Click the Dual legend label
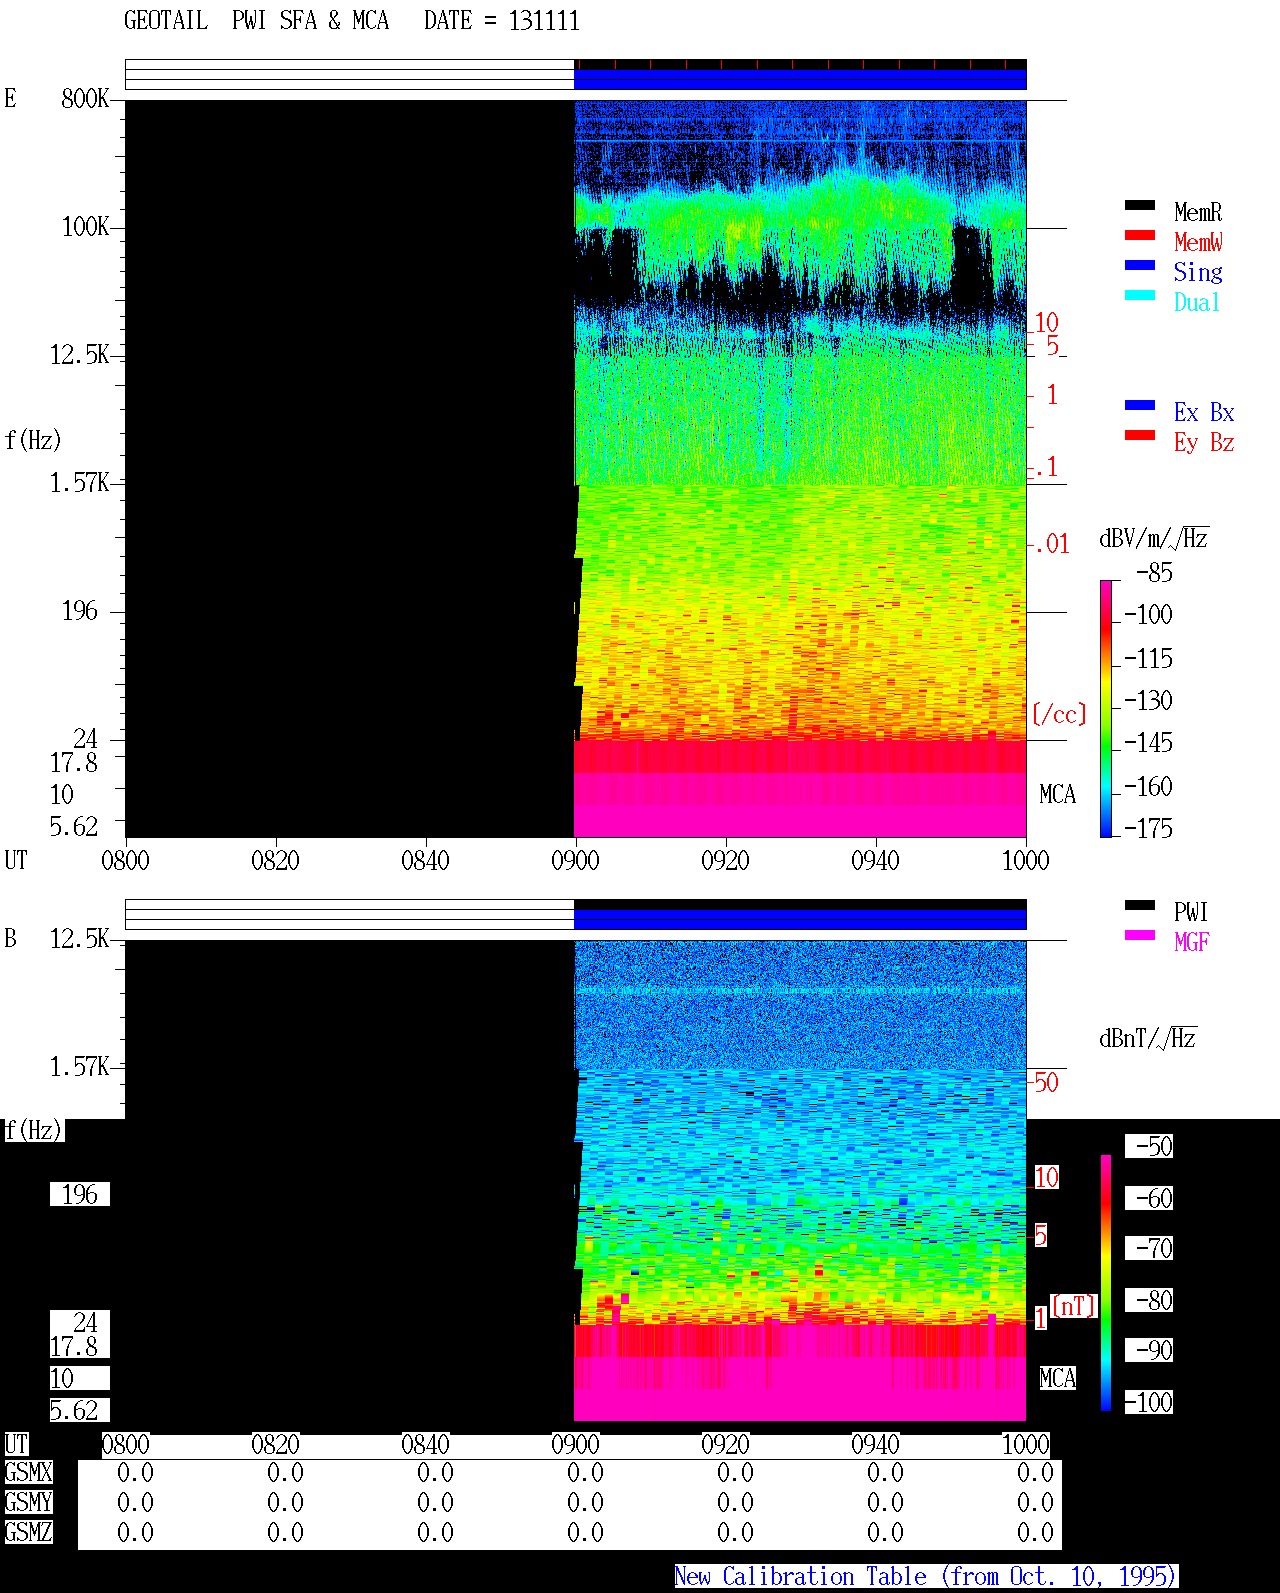Image resolution: width=1280 pixels, height=1593 pixels. pos(1198,302)
